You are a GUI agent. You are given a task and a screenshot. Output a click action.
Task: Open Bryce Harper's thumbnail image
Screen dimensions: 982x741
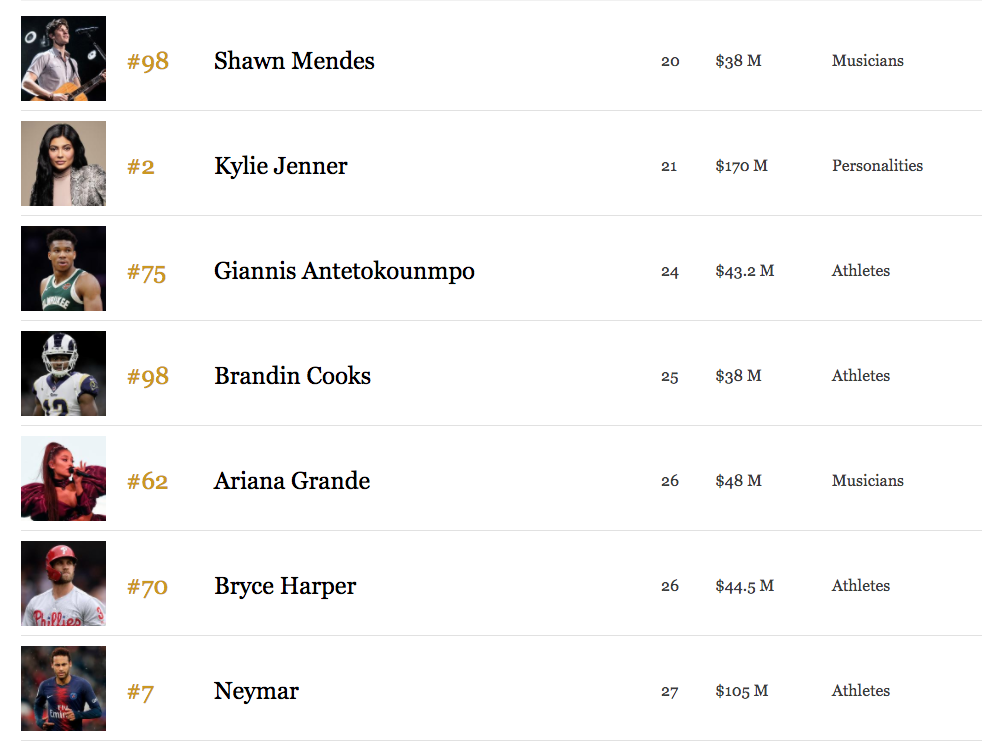pos(63,584)
